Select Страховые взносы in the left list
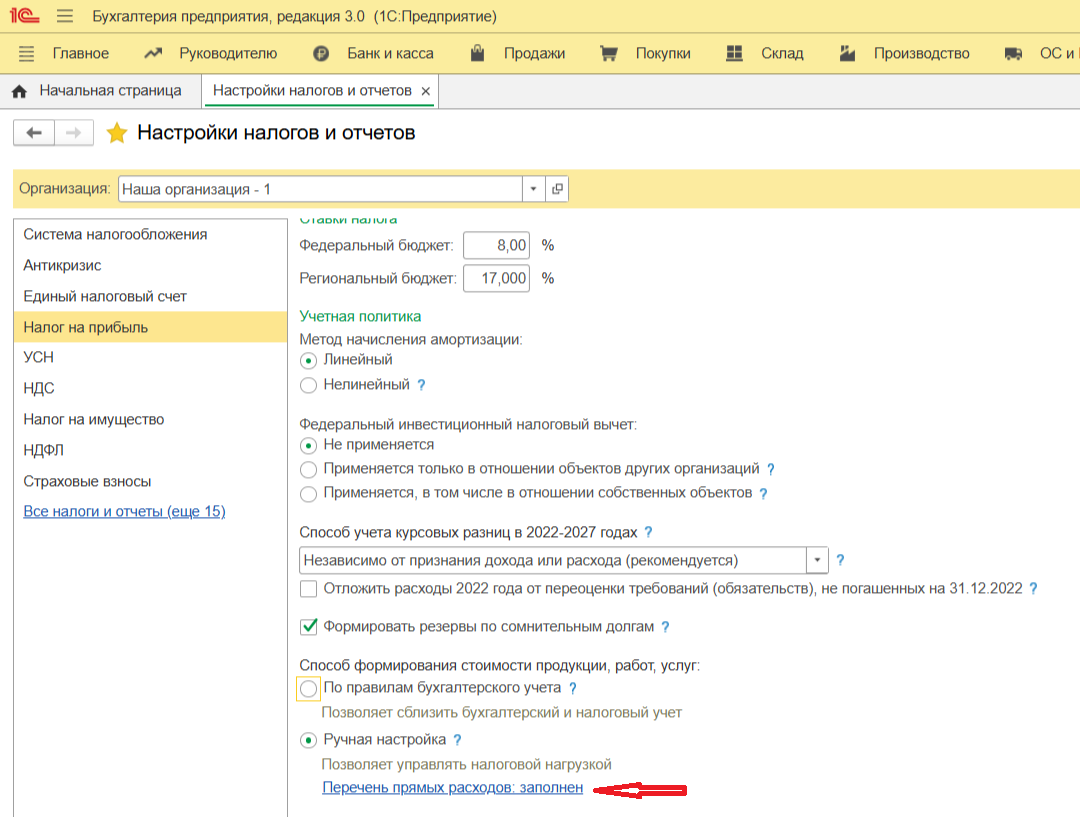This screenshot has height=817, width=1080. 150,481
